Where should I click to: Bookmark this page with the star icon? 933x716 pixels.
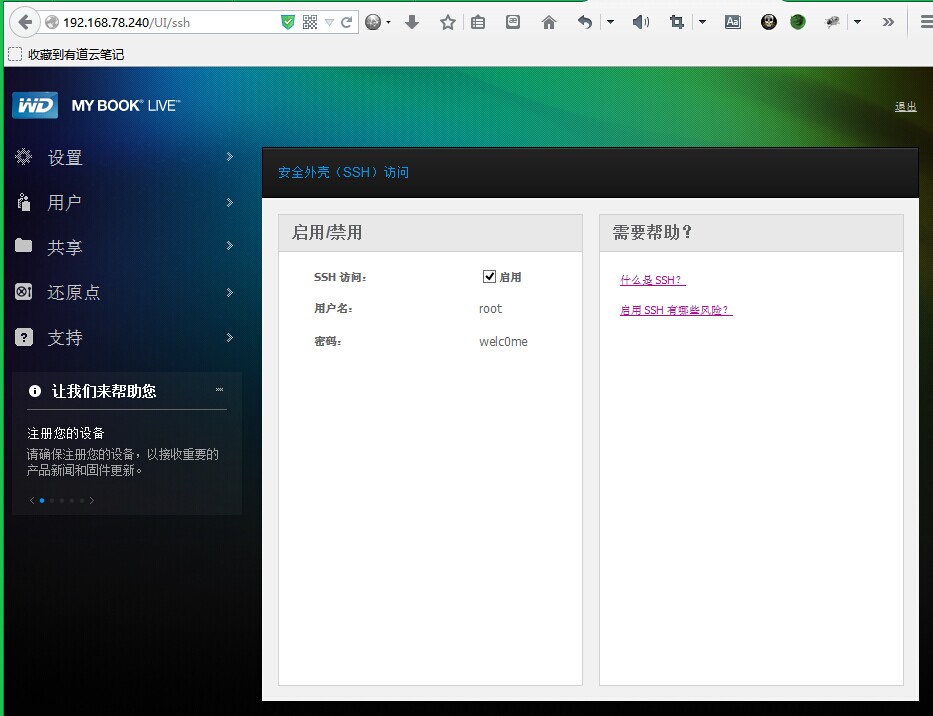pyautogui.click(x=447, y=23)
